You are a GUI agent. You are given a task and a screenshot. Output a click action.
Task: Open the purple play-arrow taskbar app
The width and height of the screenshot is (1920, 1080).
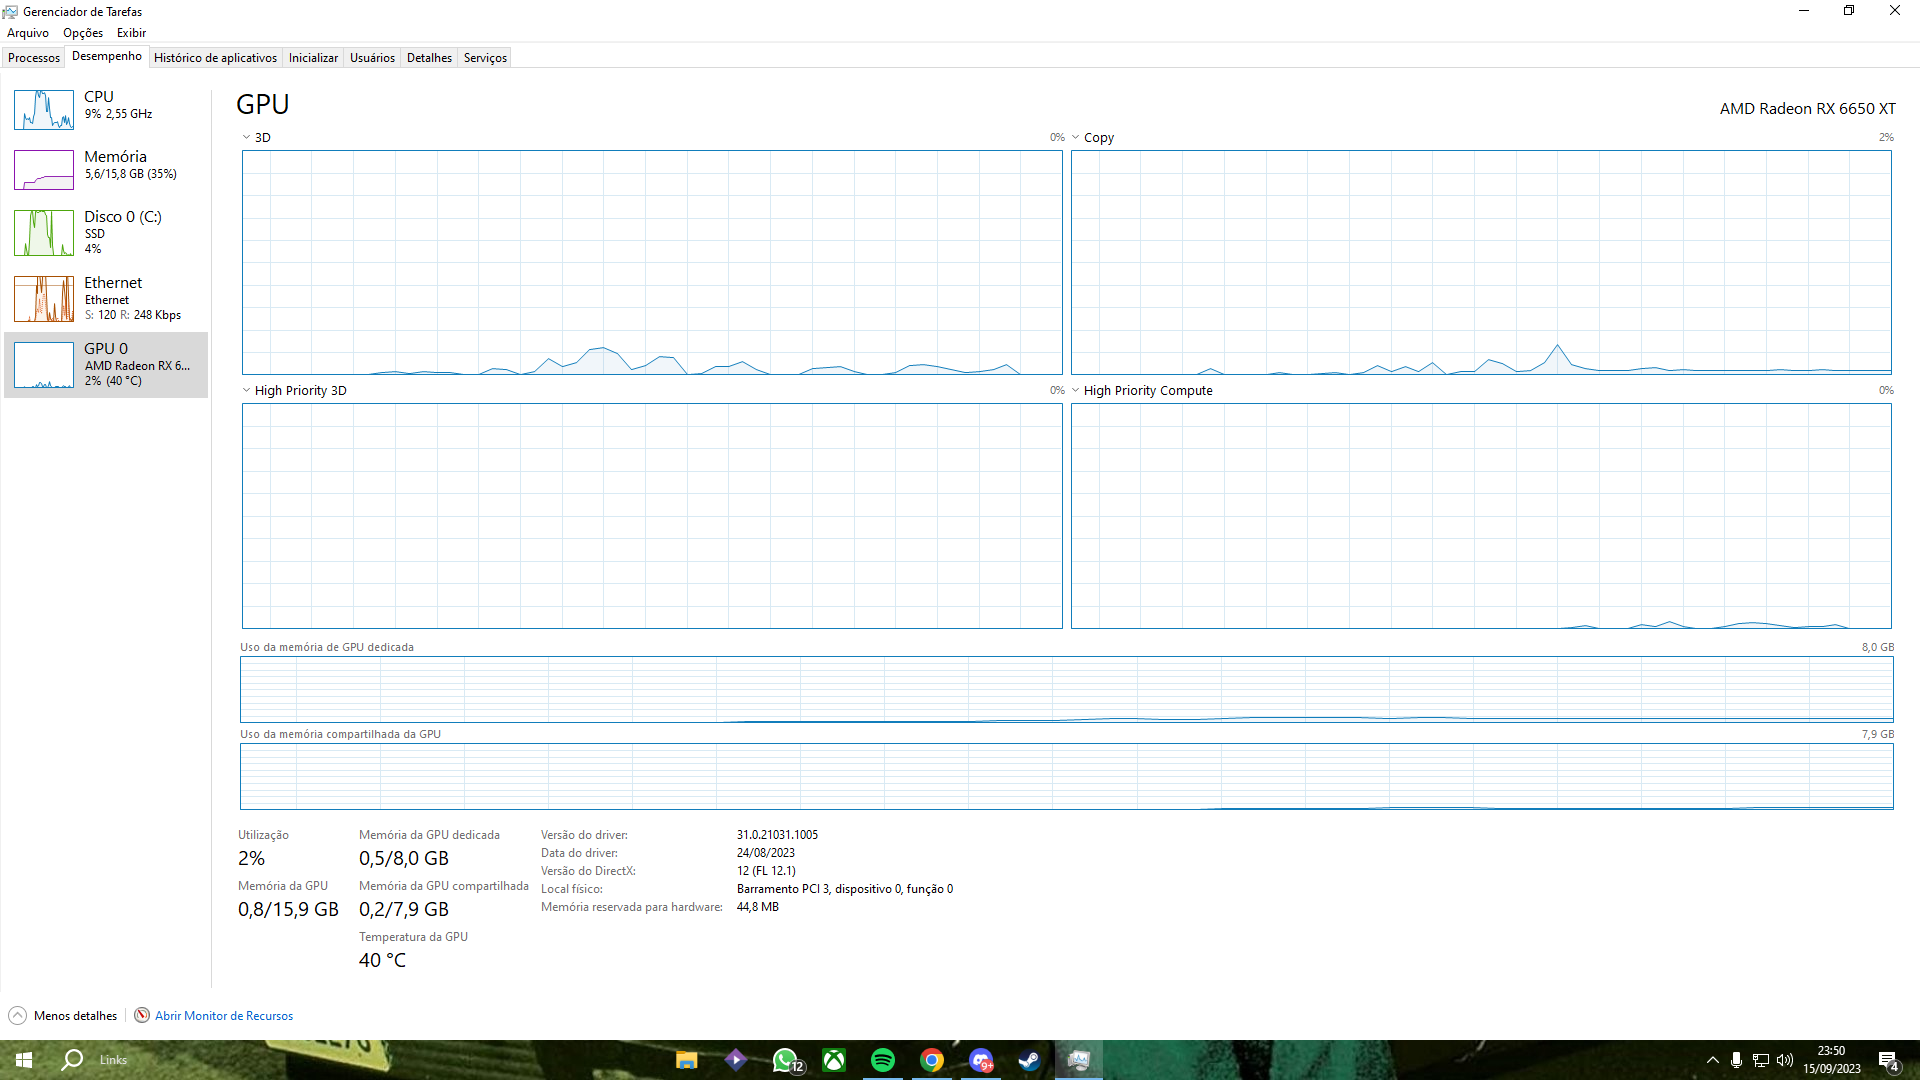pyautogui.click(x=735, y=1060)
